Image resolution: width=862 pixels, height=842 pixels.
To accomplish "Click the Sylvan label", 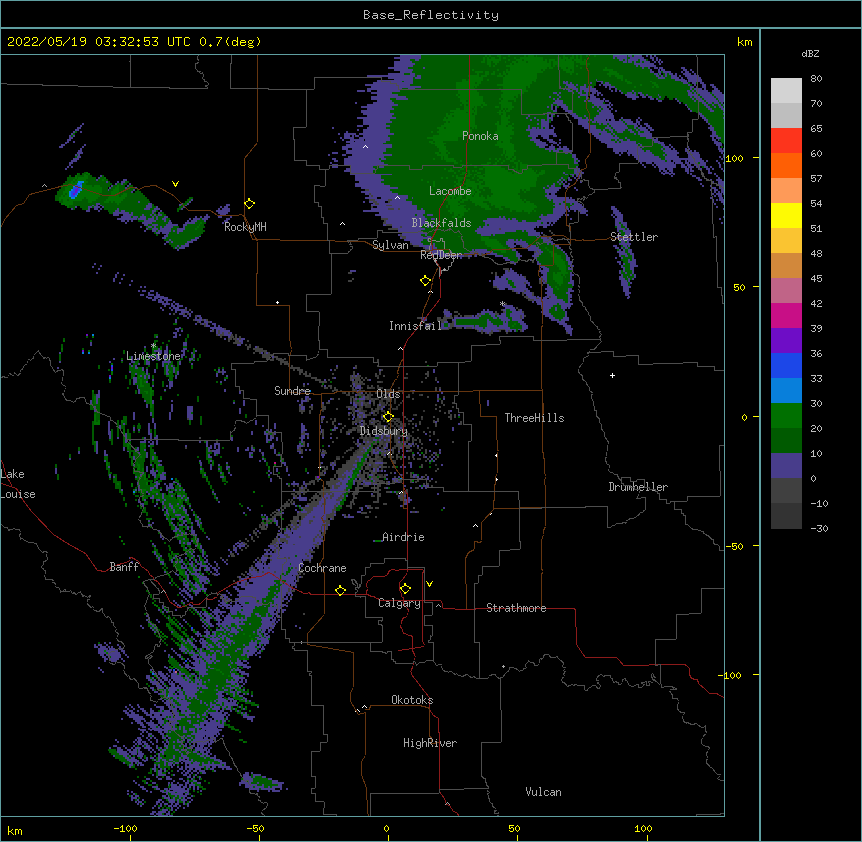I will tap(390, 245).
